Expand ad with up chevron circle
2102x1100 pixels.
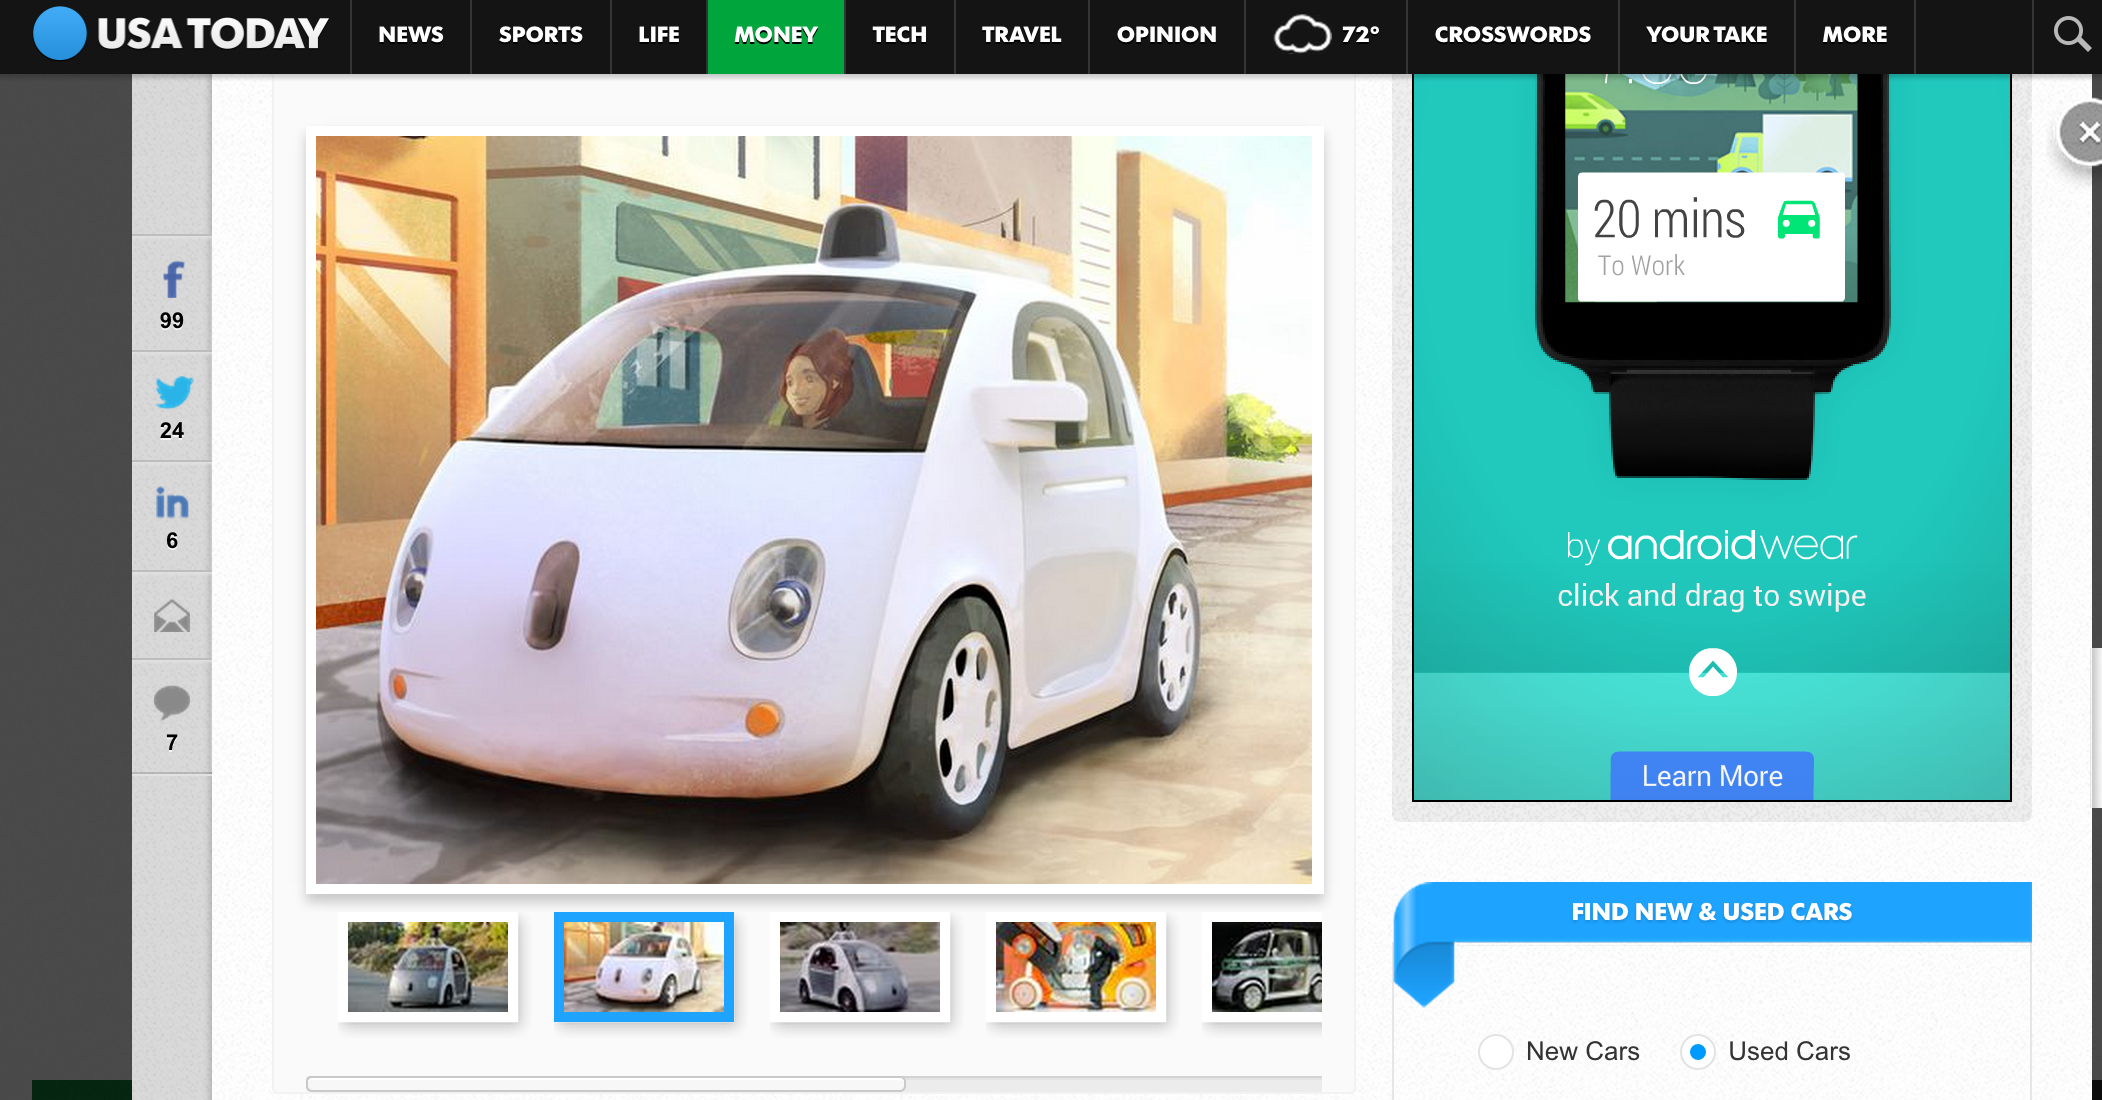point(1712,672)
